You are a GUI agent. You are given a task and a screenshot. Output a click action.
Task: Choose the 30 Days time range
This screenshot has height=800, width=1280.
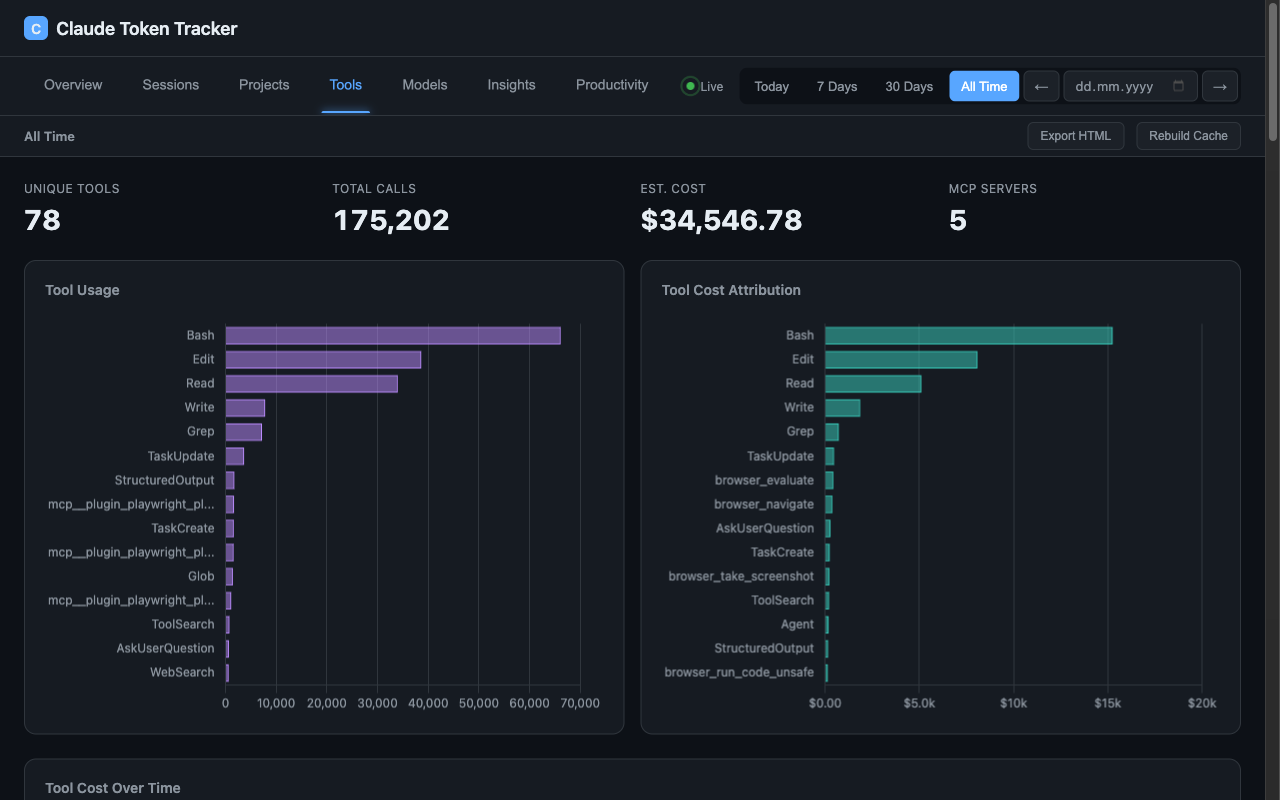pyautogui.click(x=909, y=86)
